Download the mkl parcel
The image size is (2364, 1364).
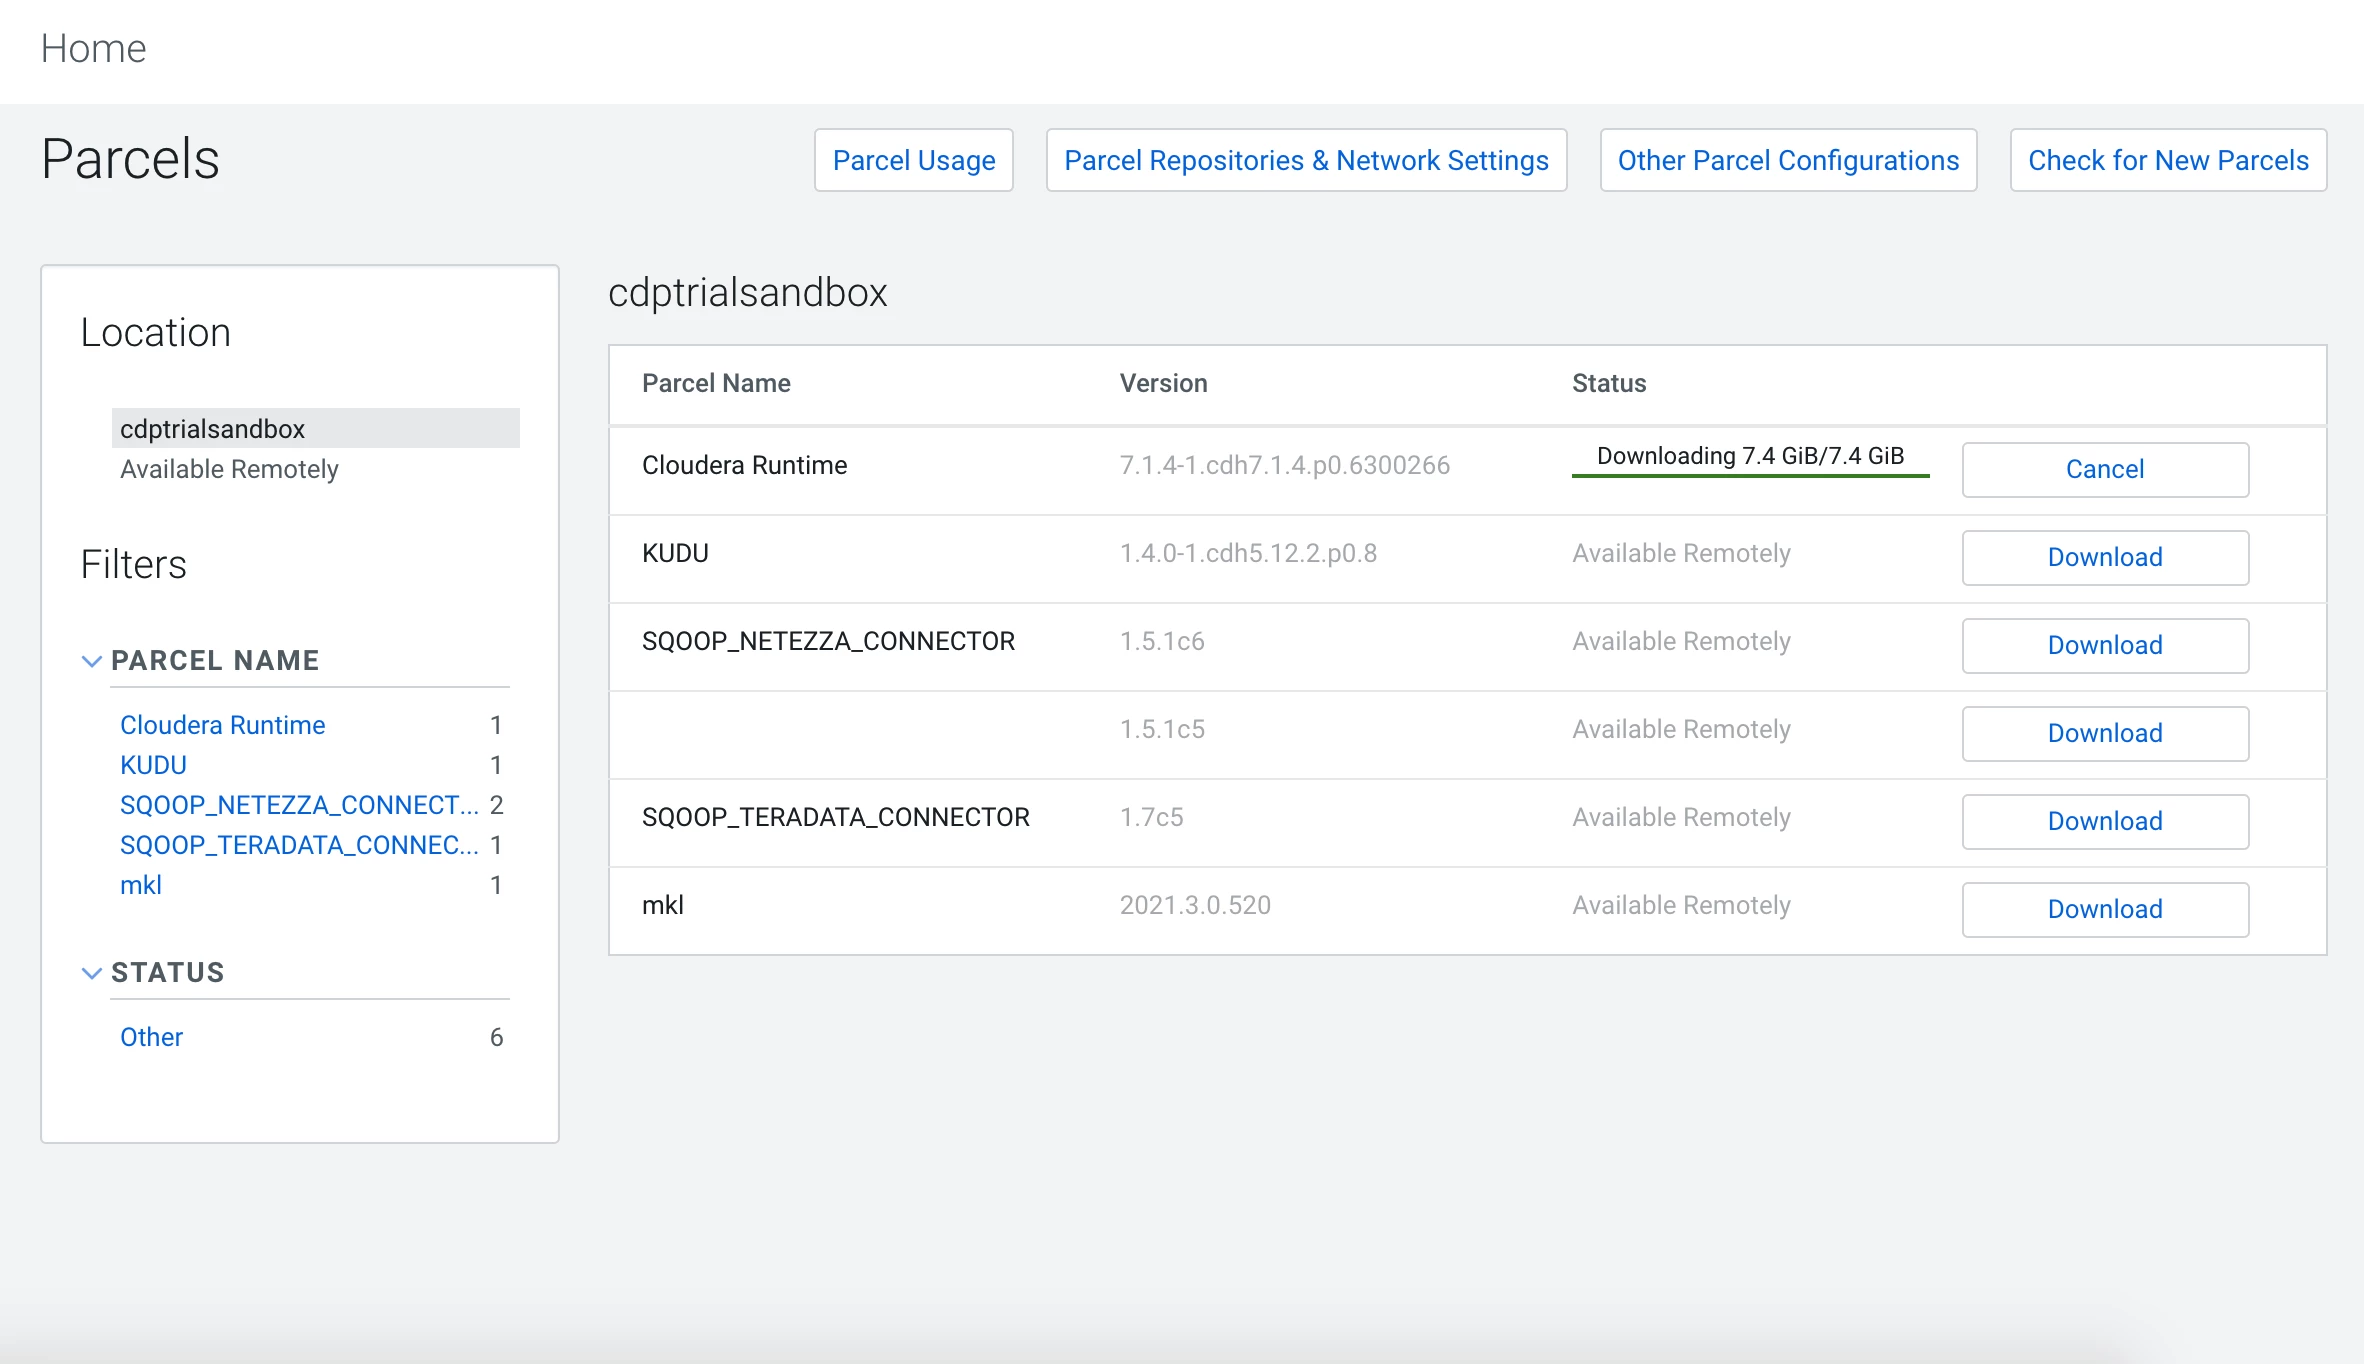tap(2105, 909)
